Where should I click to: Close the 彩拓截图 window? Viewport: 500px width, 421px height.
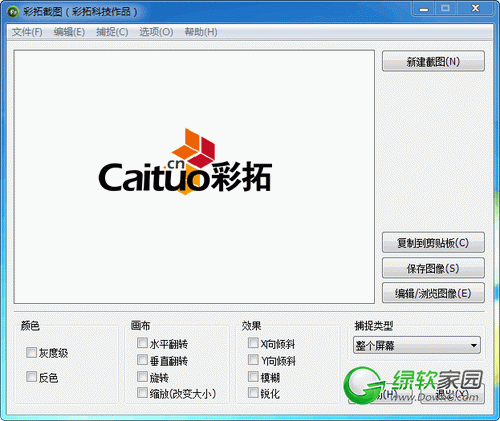pos(475,9)
